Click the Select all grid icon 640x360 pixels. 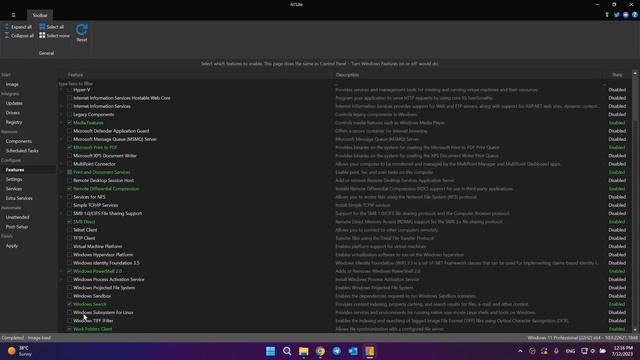pyautogui.click(x=42, y=27)
